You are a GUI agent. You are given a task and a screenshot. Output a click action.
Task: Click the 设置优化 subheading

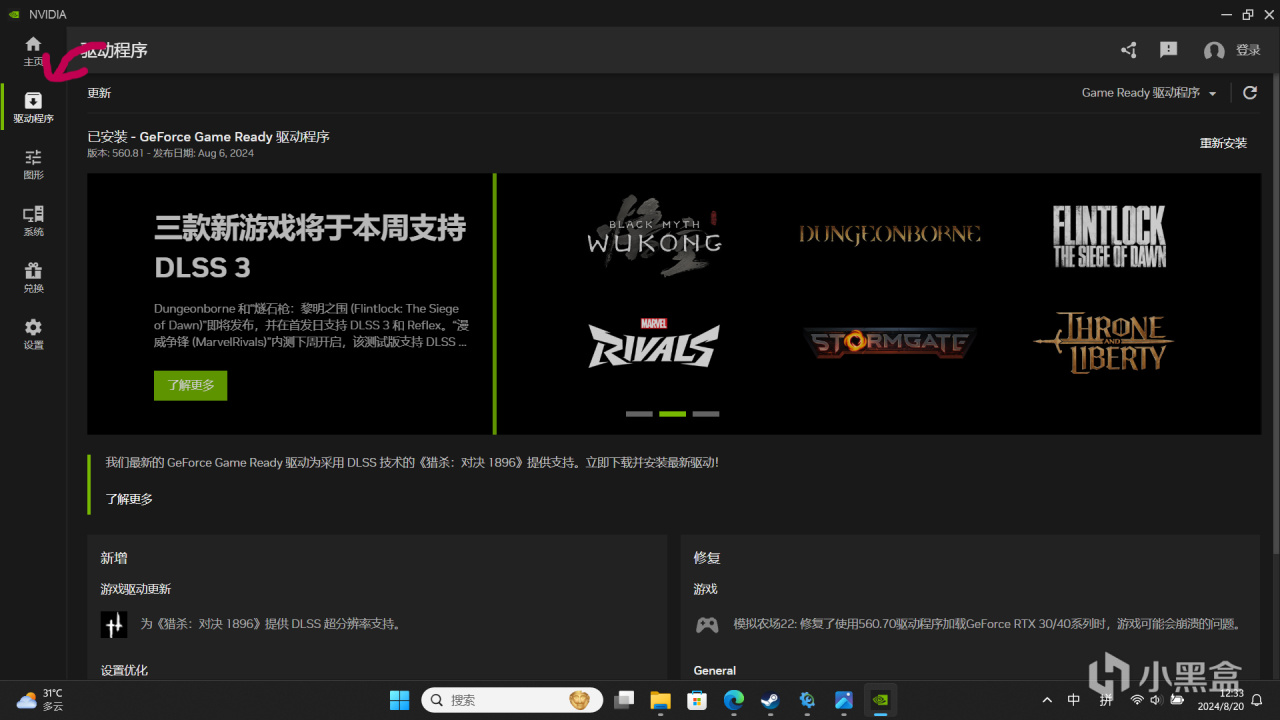[124, 670]
